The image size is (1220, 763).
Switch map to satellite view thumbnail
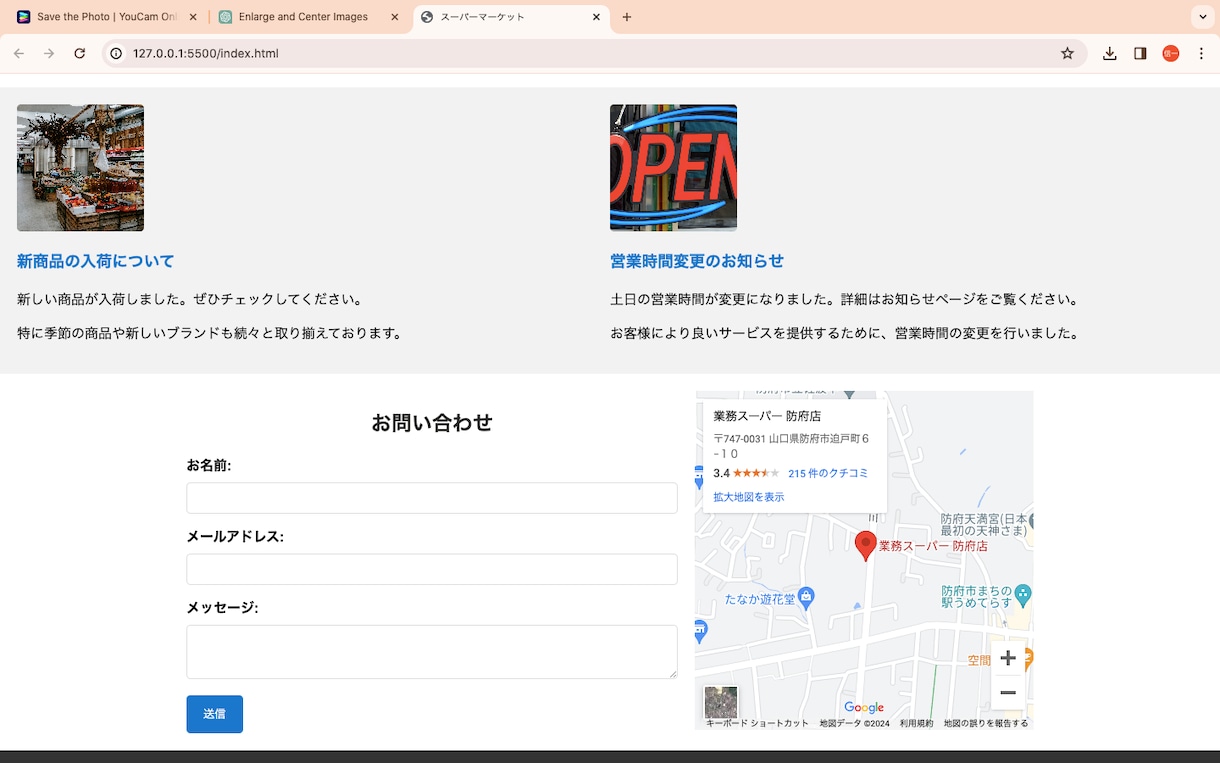[721, 702]
